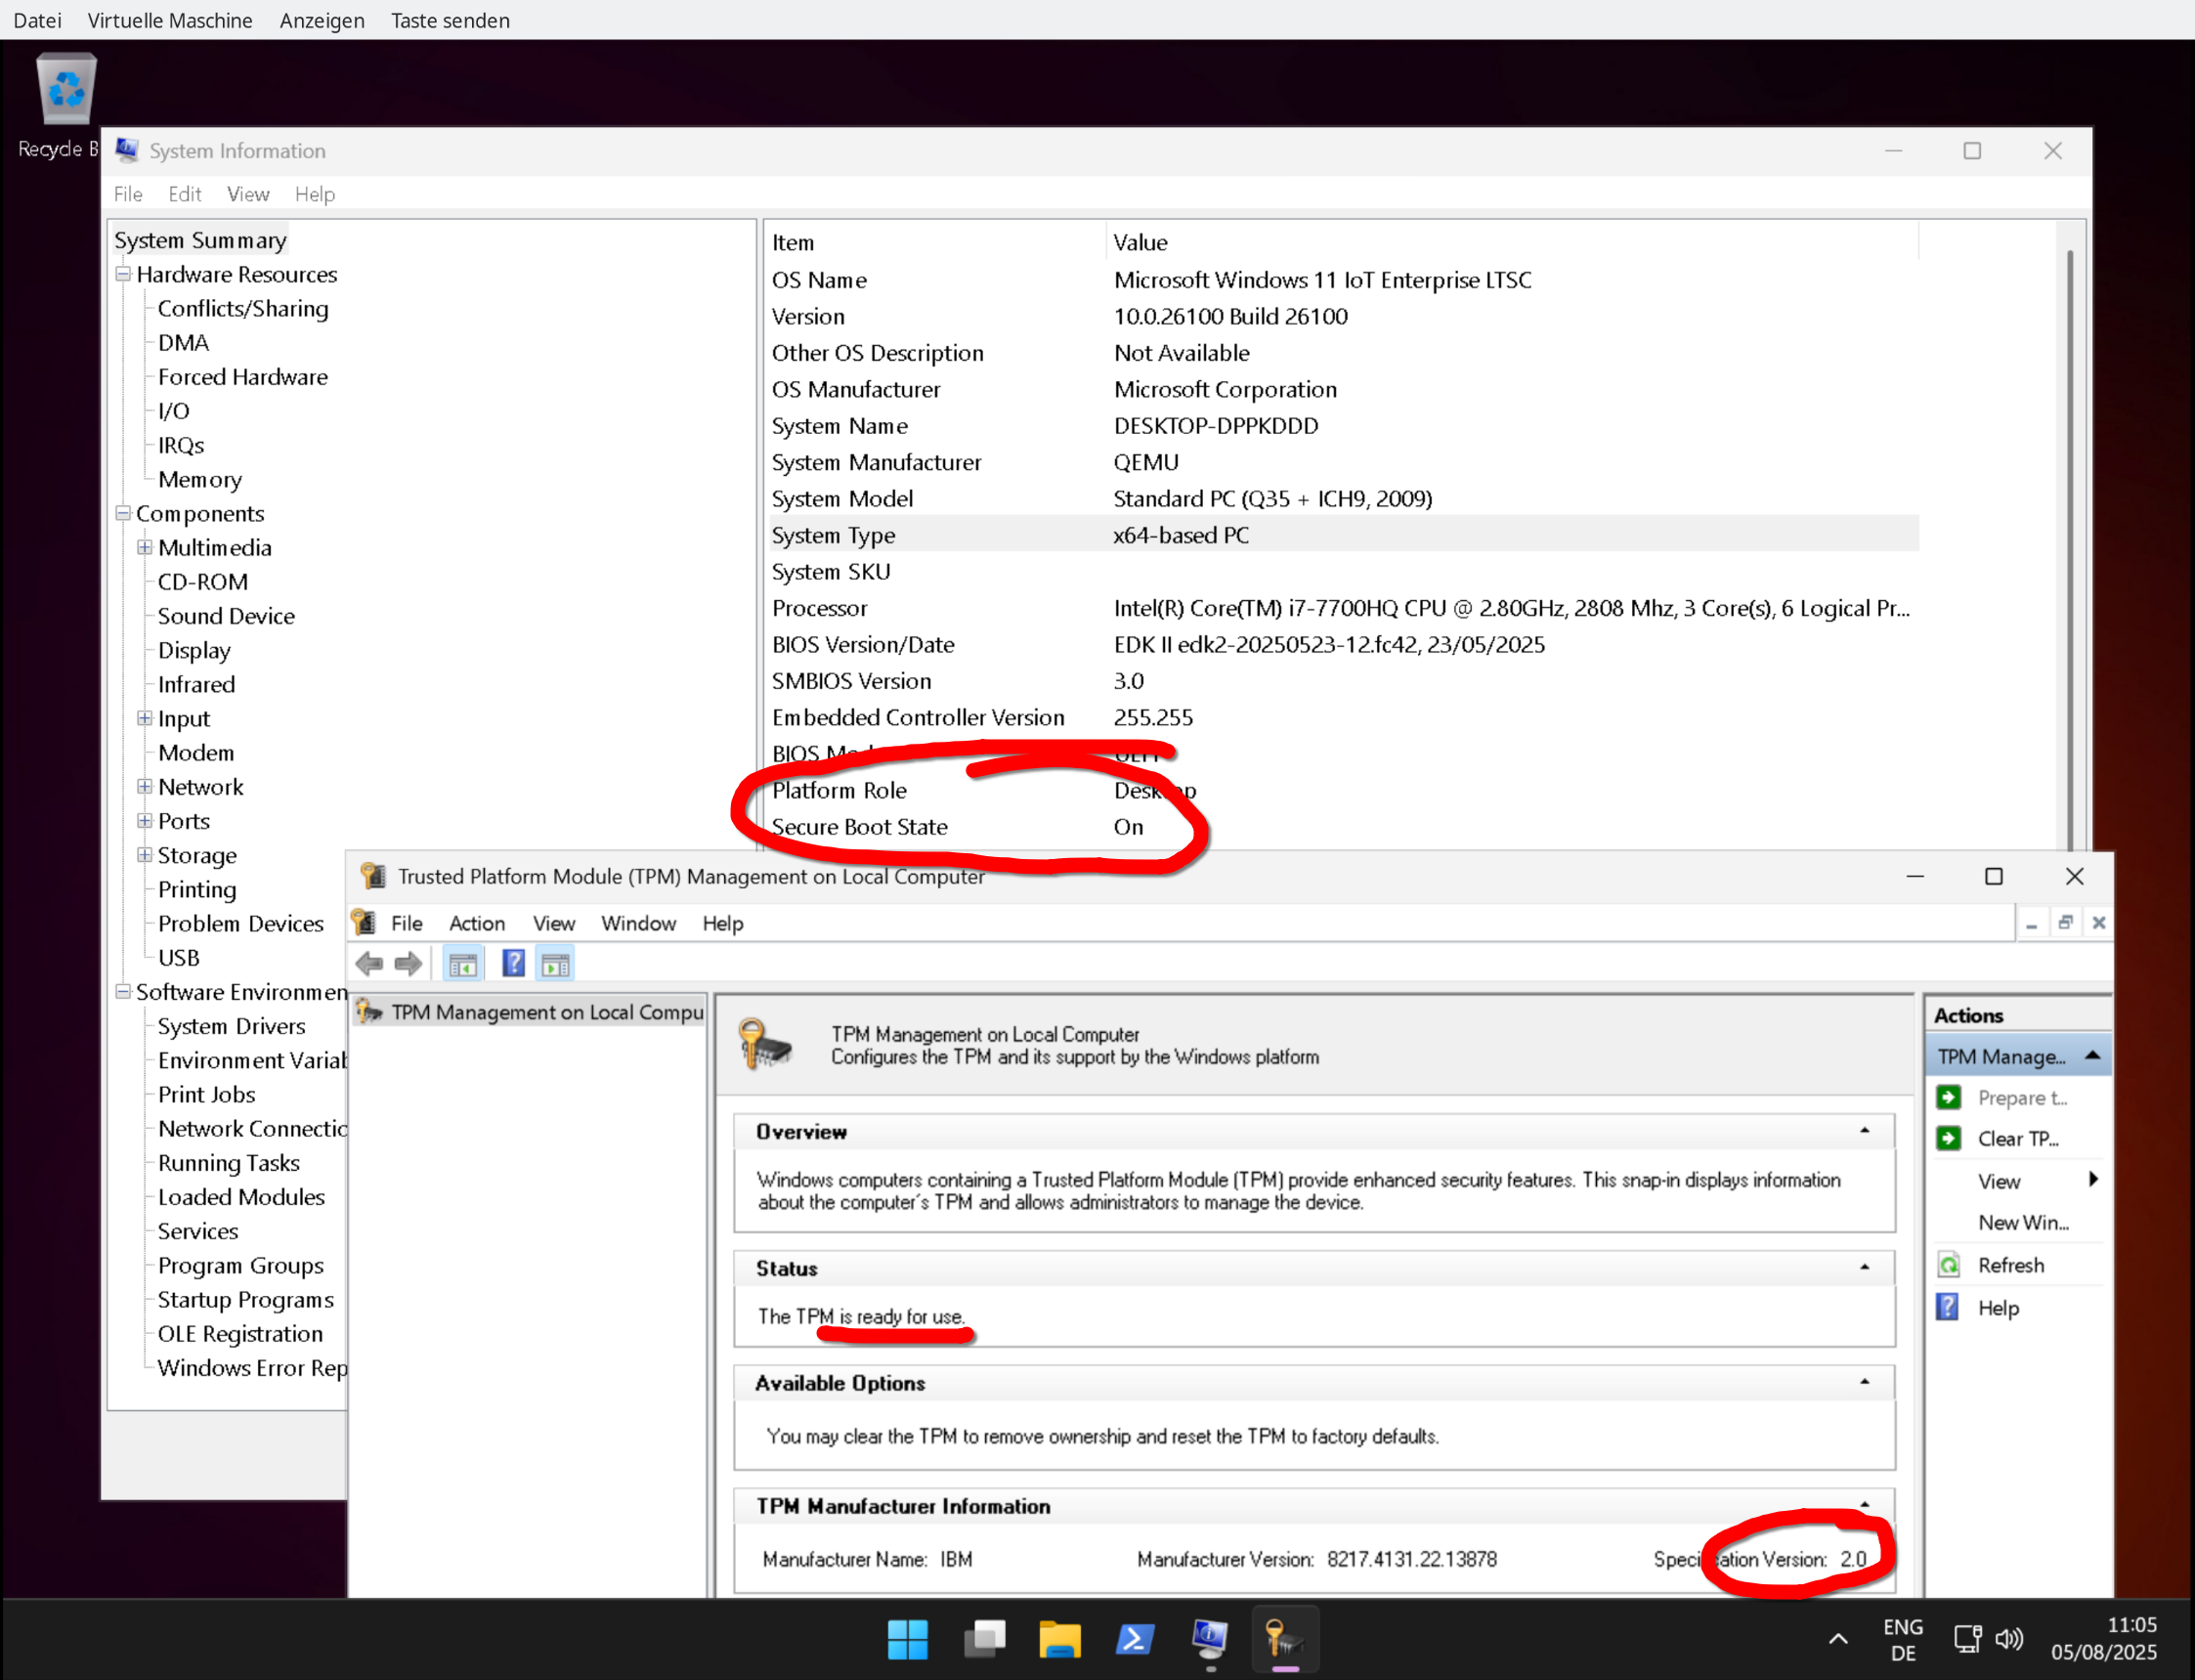
Task: Open the Windows Start button
Action: [x=907, y=1639]
